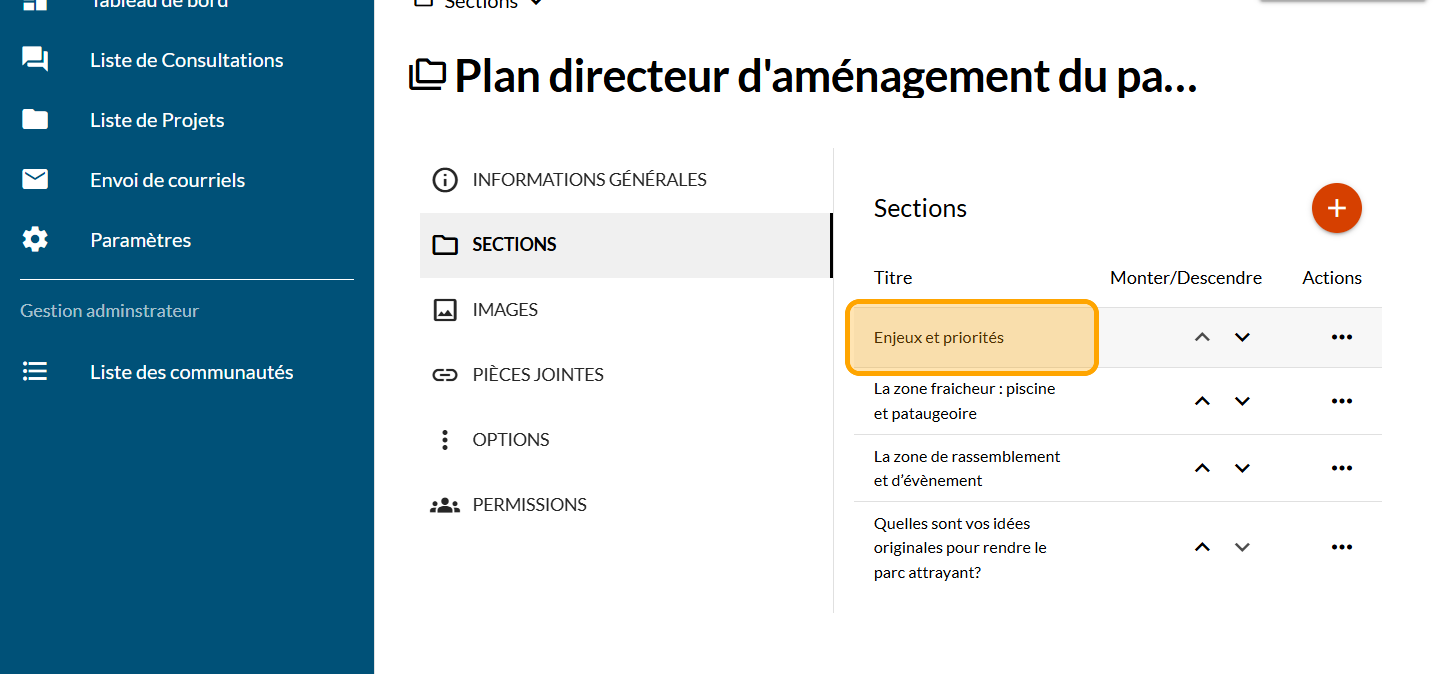Click the Liste de Consultations chat icon
The width and height of the screenshot is (1447, 674).
tap(35, 60)
